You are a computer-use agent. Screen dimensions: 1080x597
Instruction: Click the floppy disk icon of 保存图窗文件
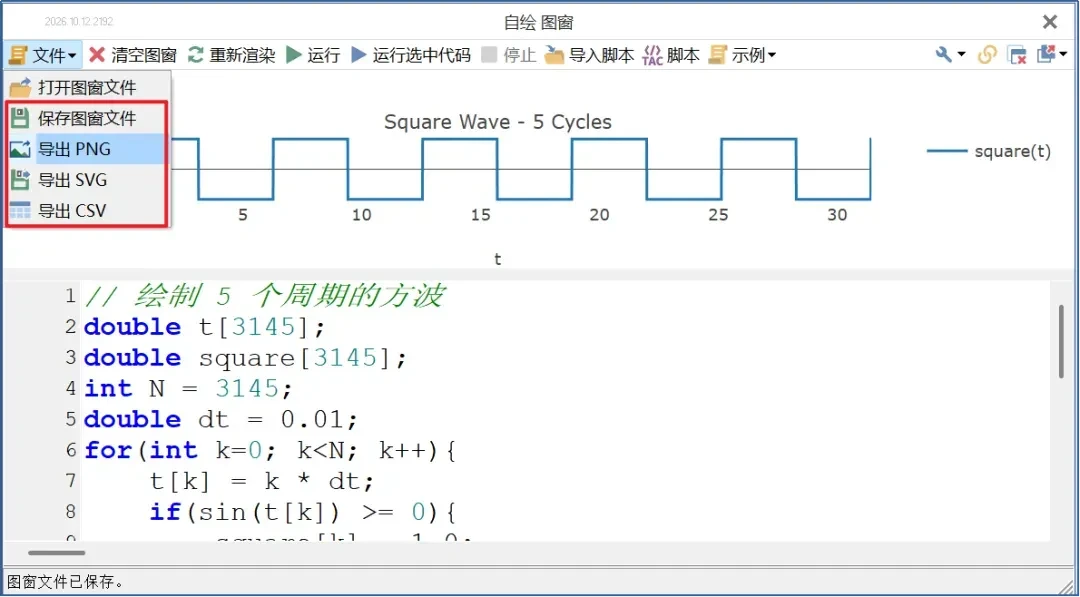point(21,118)
